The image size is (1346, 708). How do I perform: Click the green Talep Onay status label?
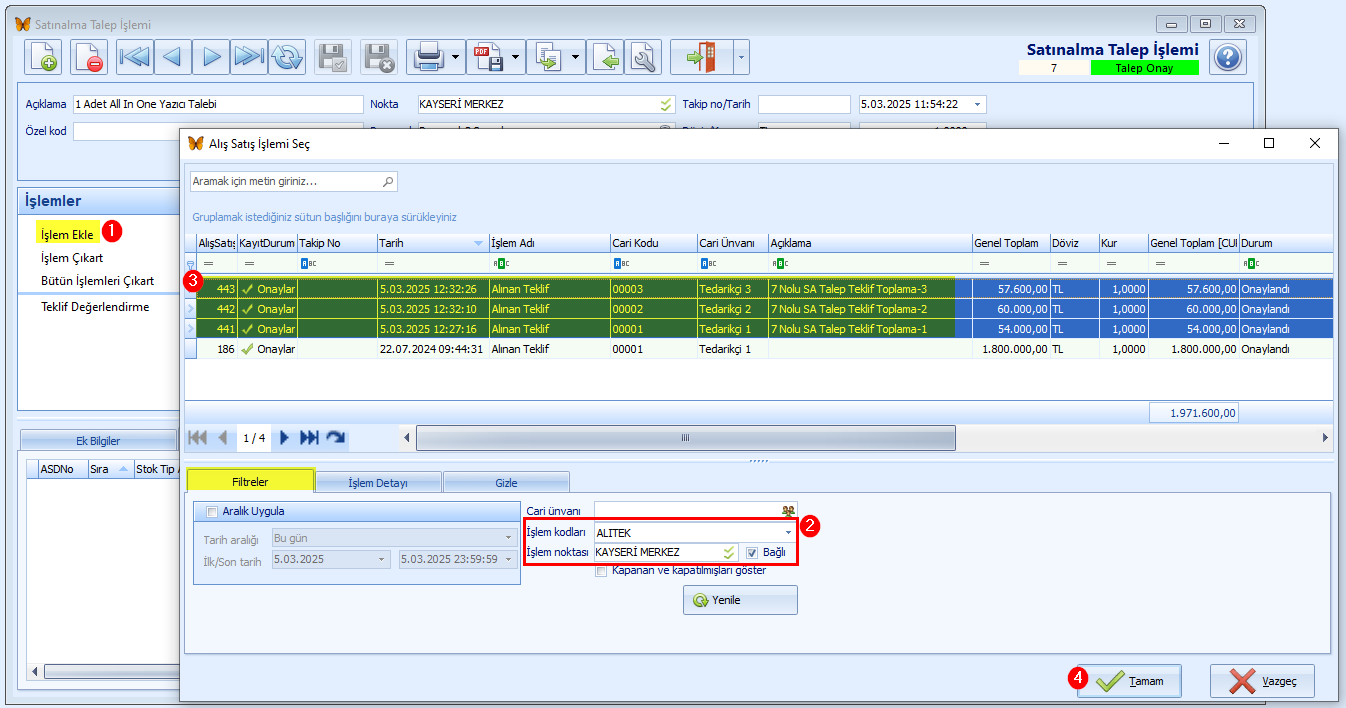pos(1145,68)
